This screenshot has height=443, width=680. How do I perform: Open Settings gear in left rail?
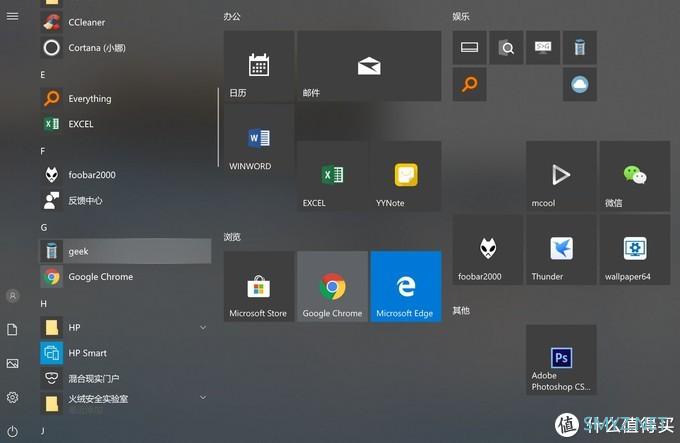pyautogui.click(x=13, y=397)
